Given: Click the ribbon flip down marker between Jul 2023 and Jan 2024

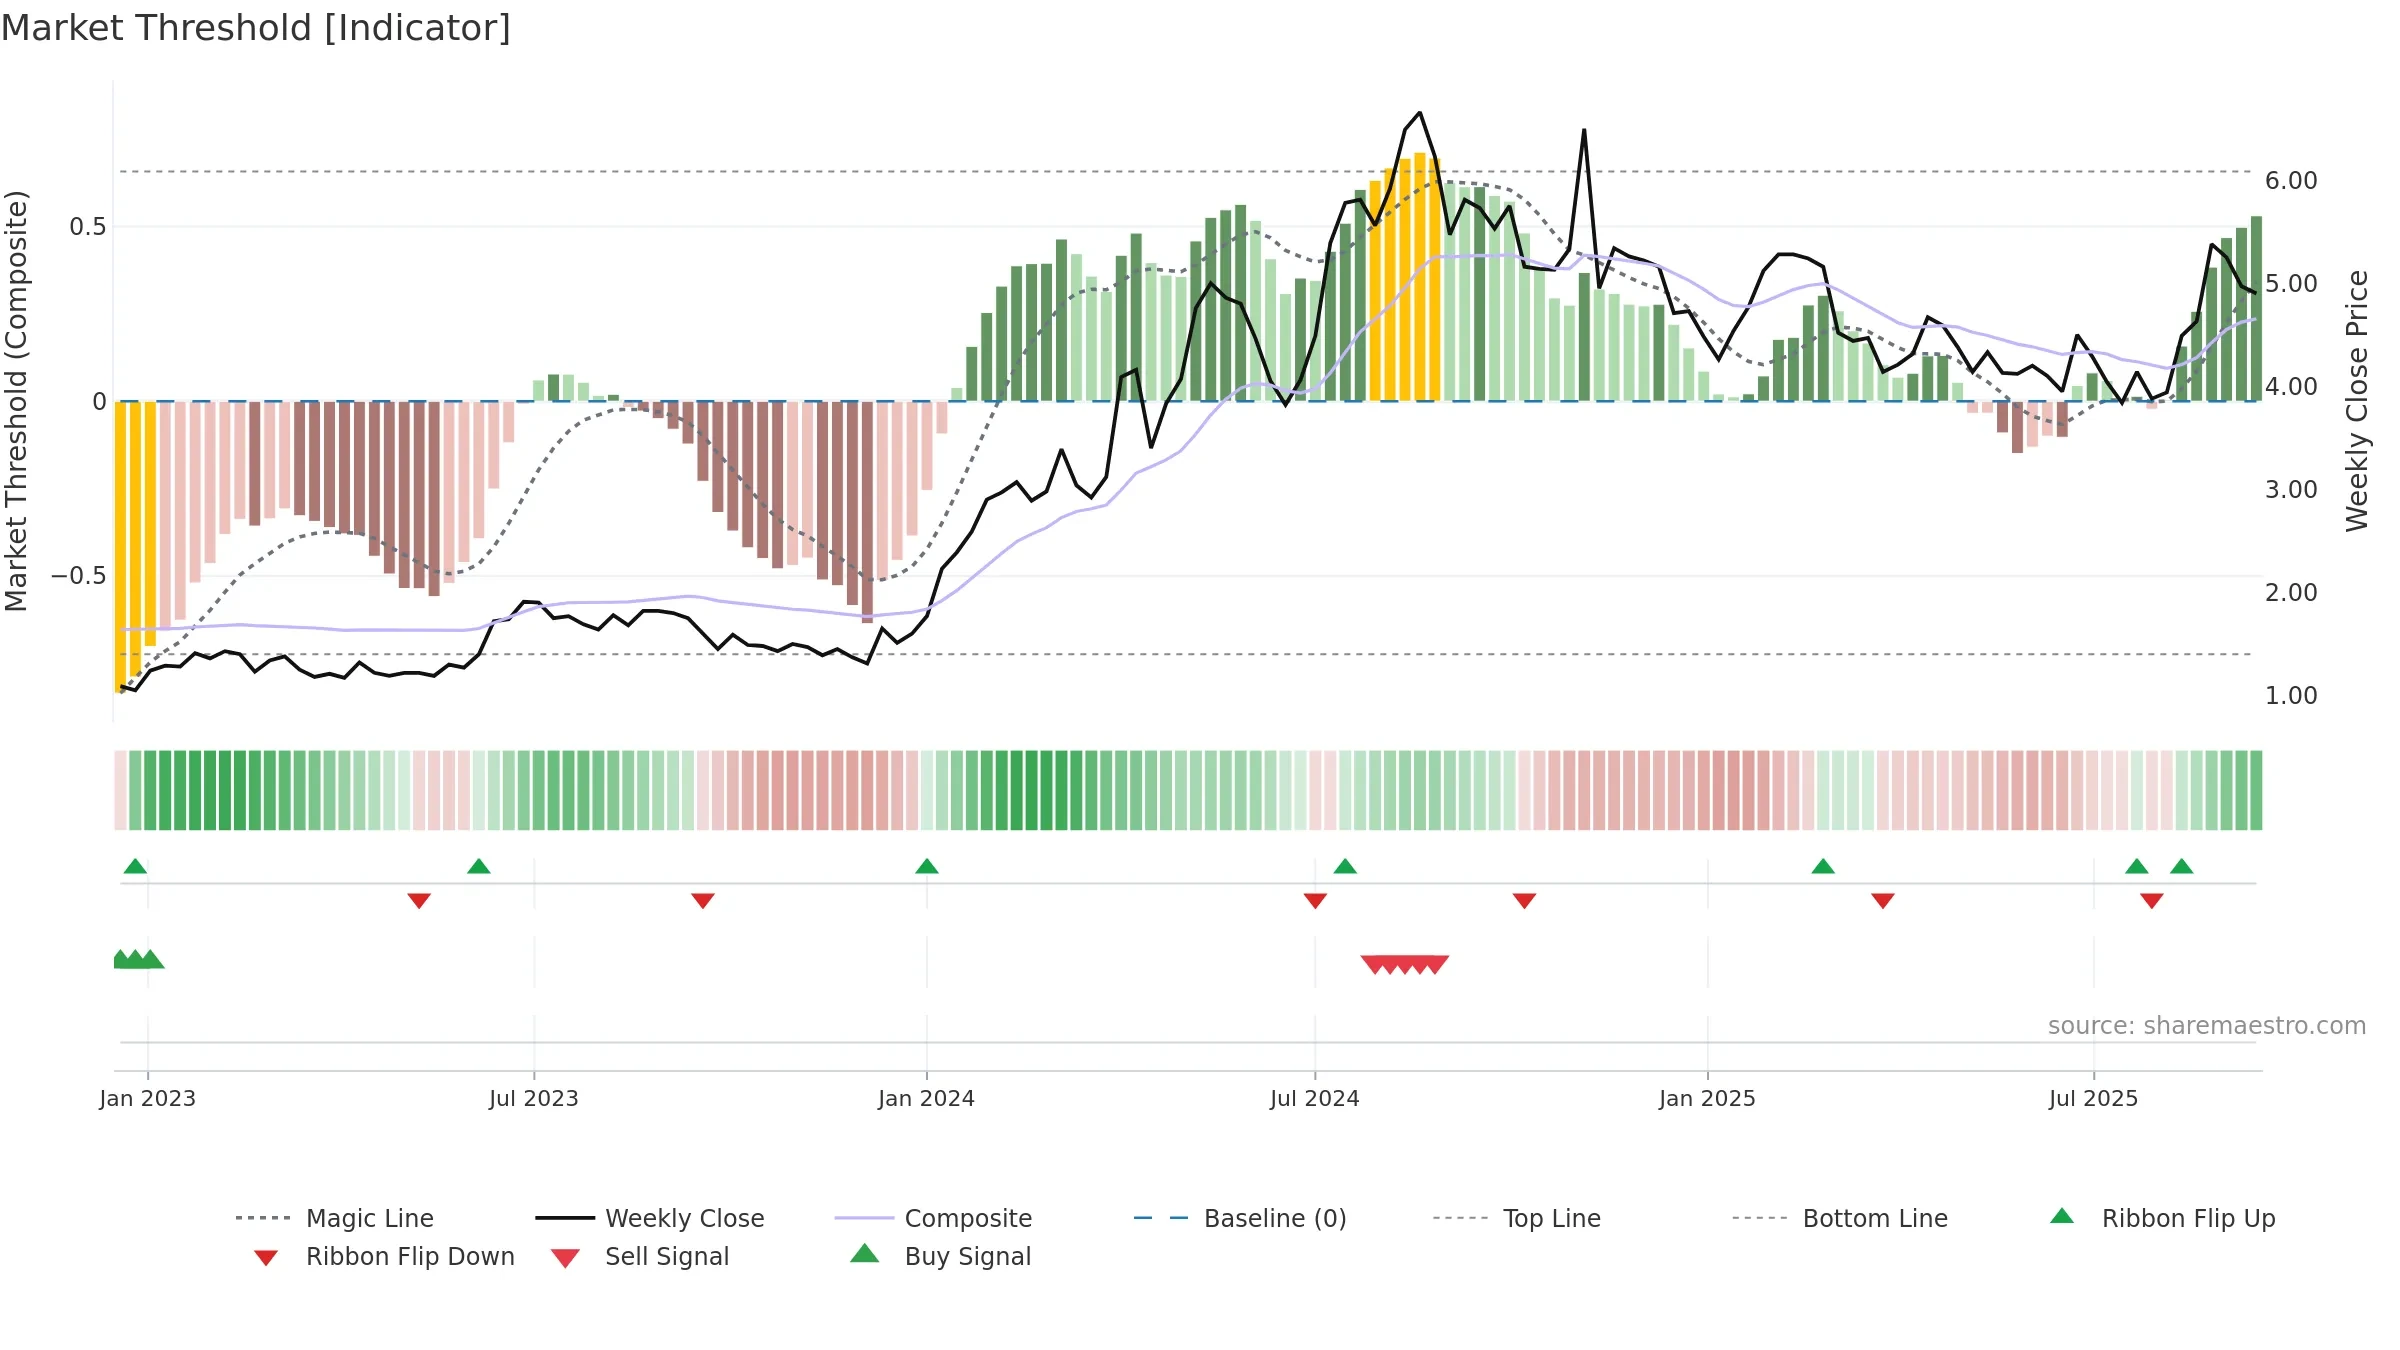Looking at the screenshot, I should pyautogui.click(x=703, y=901).
